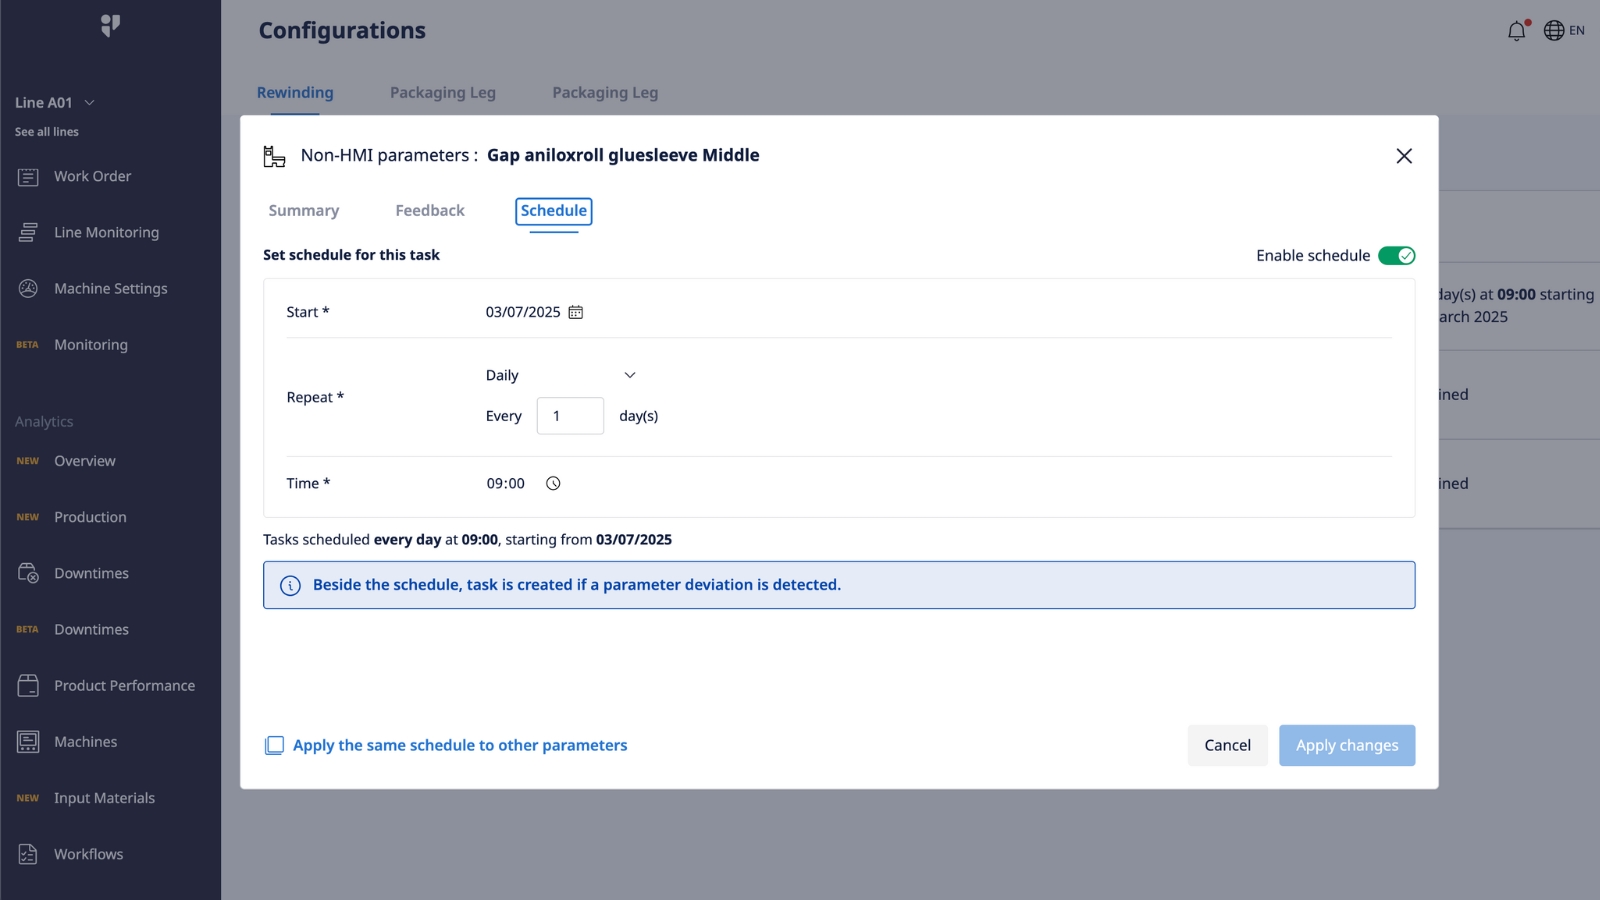Select the Rewinding configuration tab
This screenshot has height=900, width=1600.
295,92
